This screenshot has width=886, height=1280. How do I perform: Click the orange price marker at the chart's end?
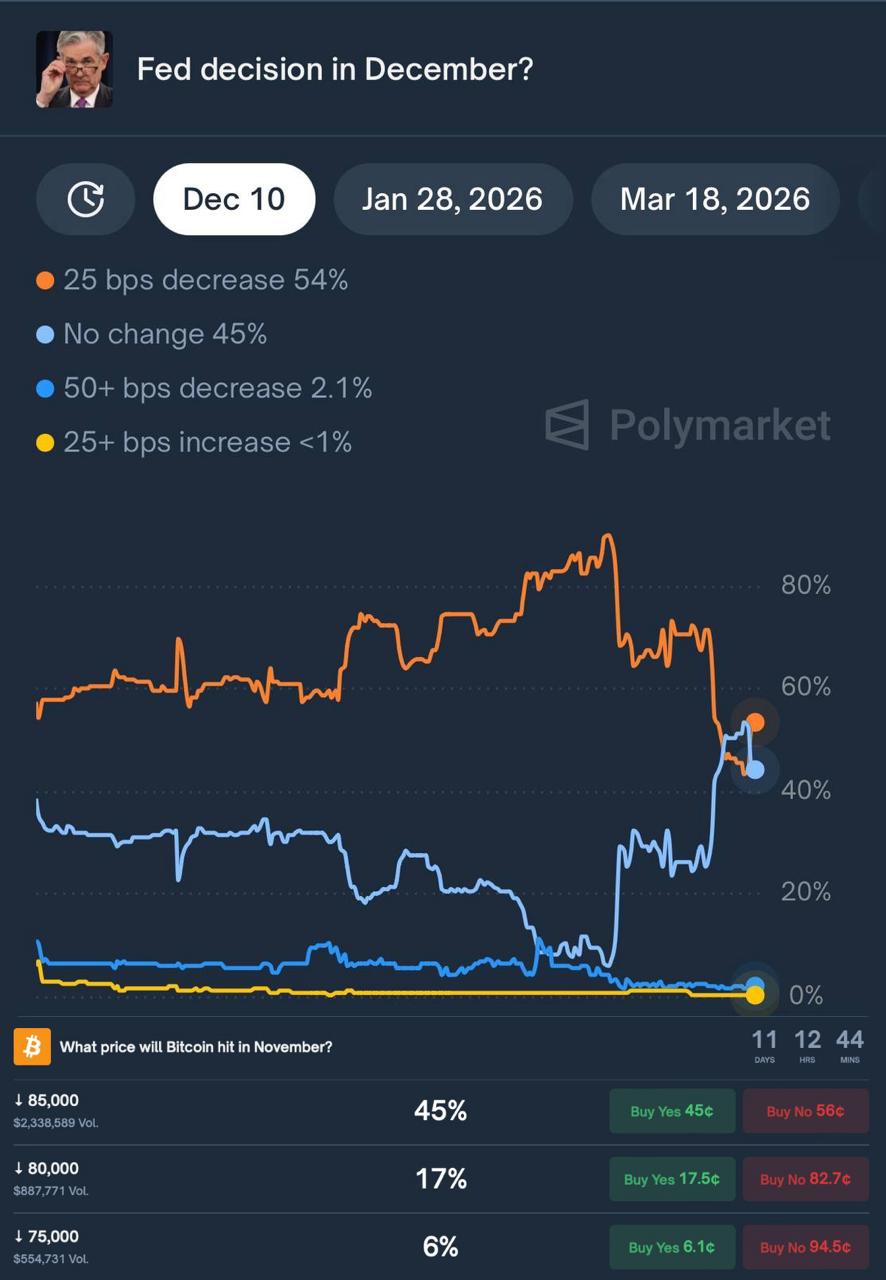(x=755, y=720)
